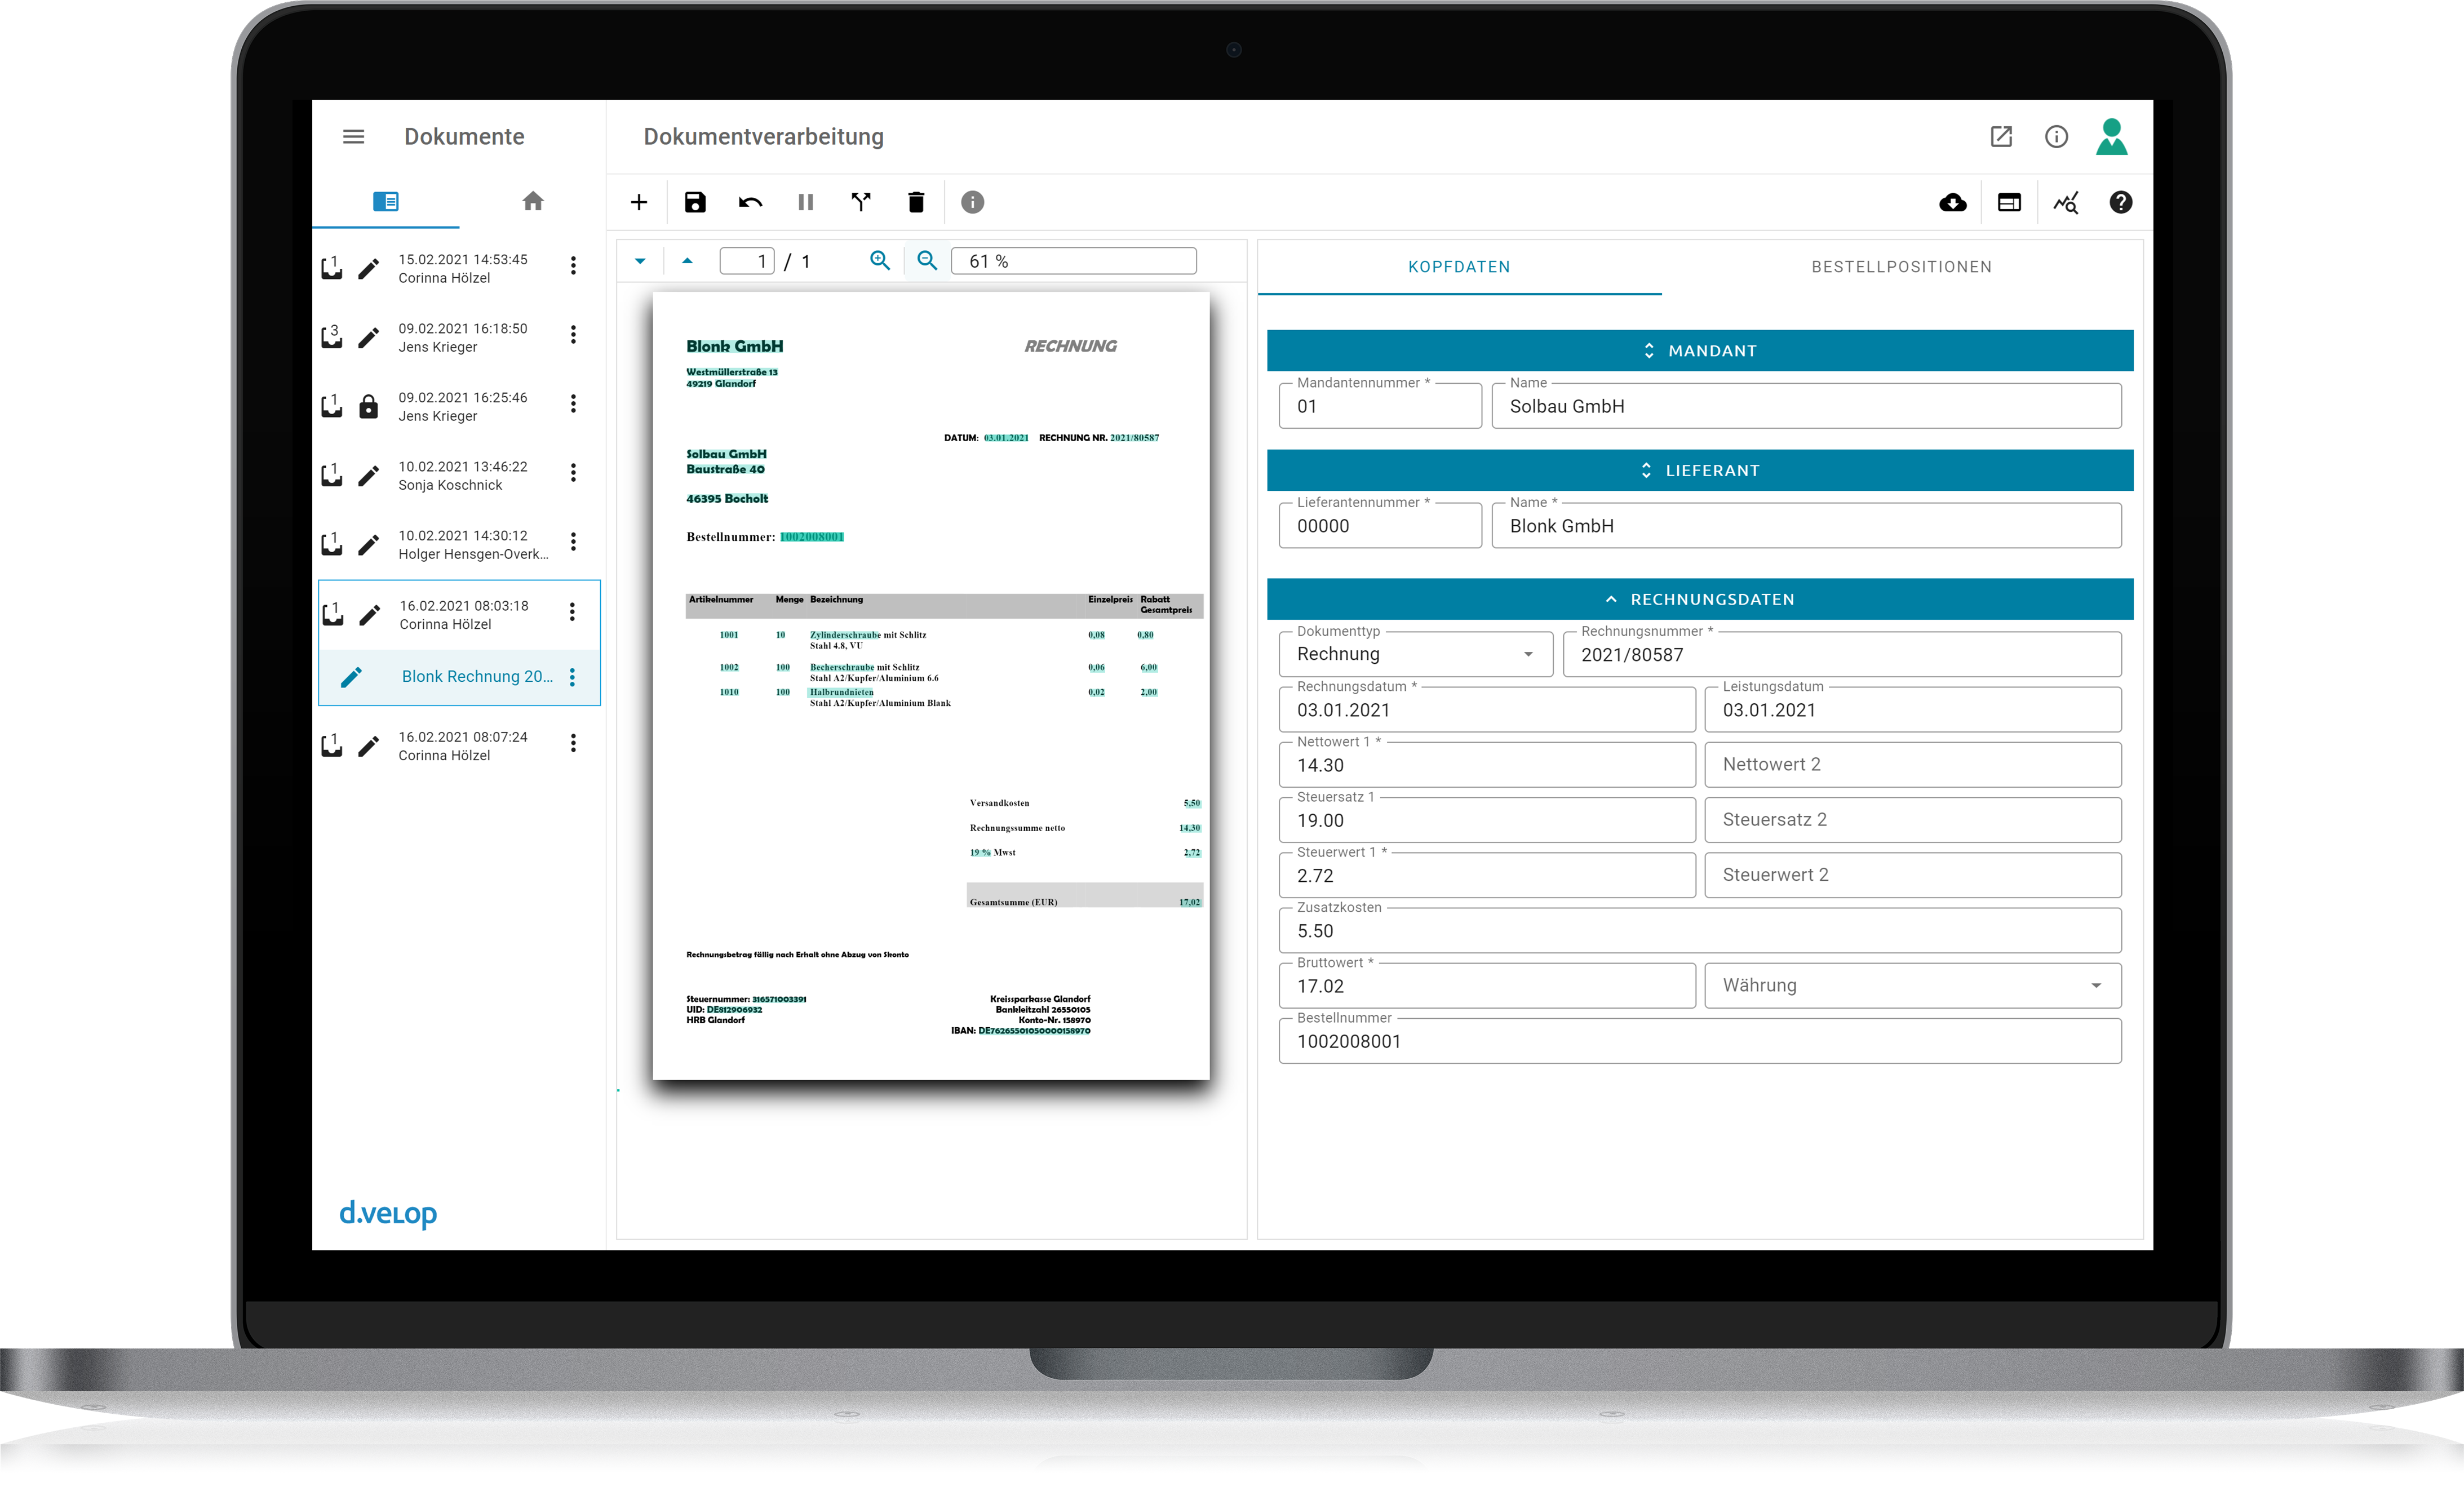Click the Rechnungsnummer field

click(1842, 655)
